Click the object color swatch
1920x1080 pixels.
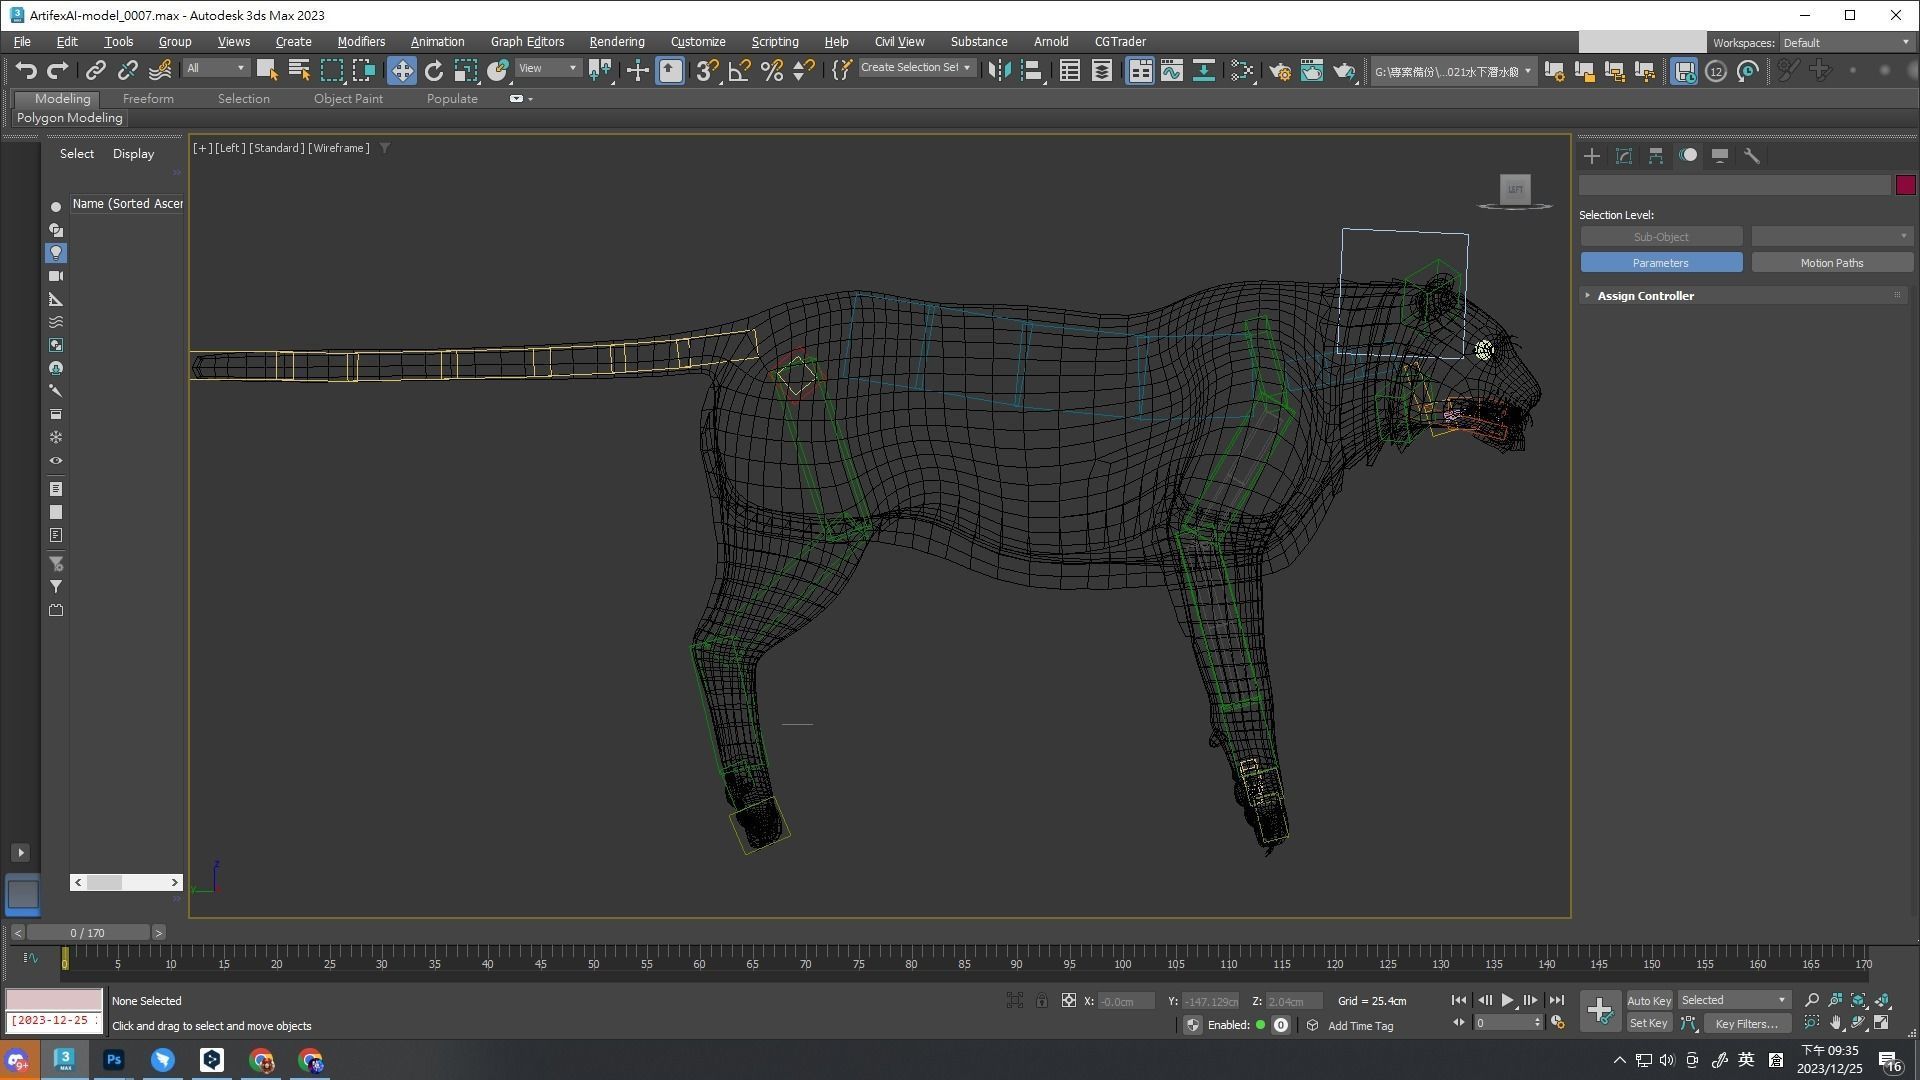1905,185
